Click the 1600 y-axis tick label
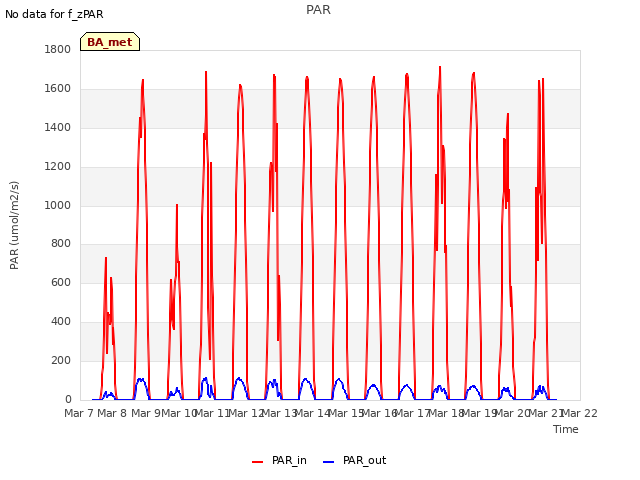This screenshot has height=480, width=640. click(x=58, y=89)
